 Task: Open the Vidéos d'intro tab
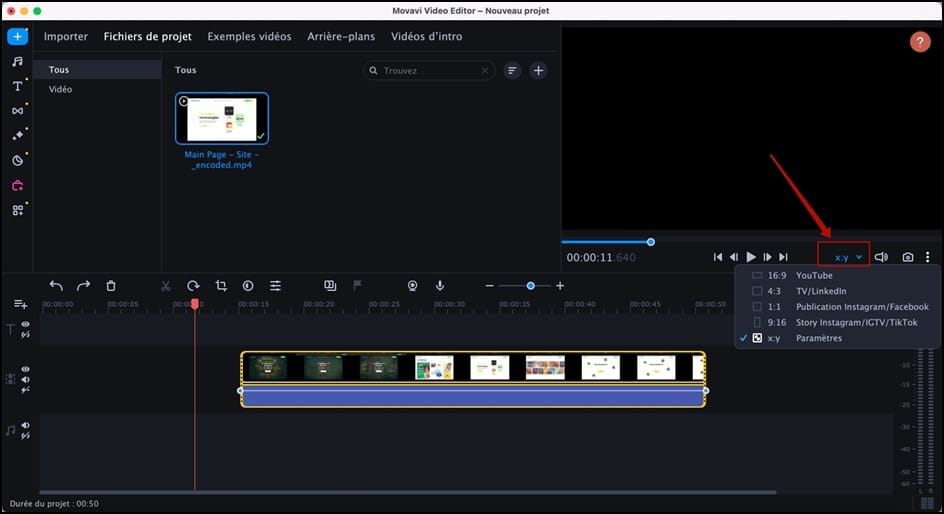coord(426,37)
